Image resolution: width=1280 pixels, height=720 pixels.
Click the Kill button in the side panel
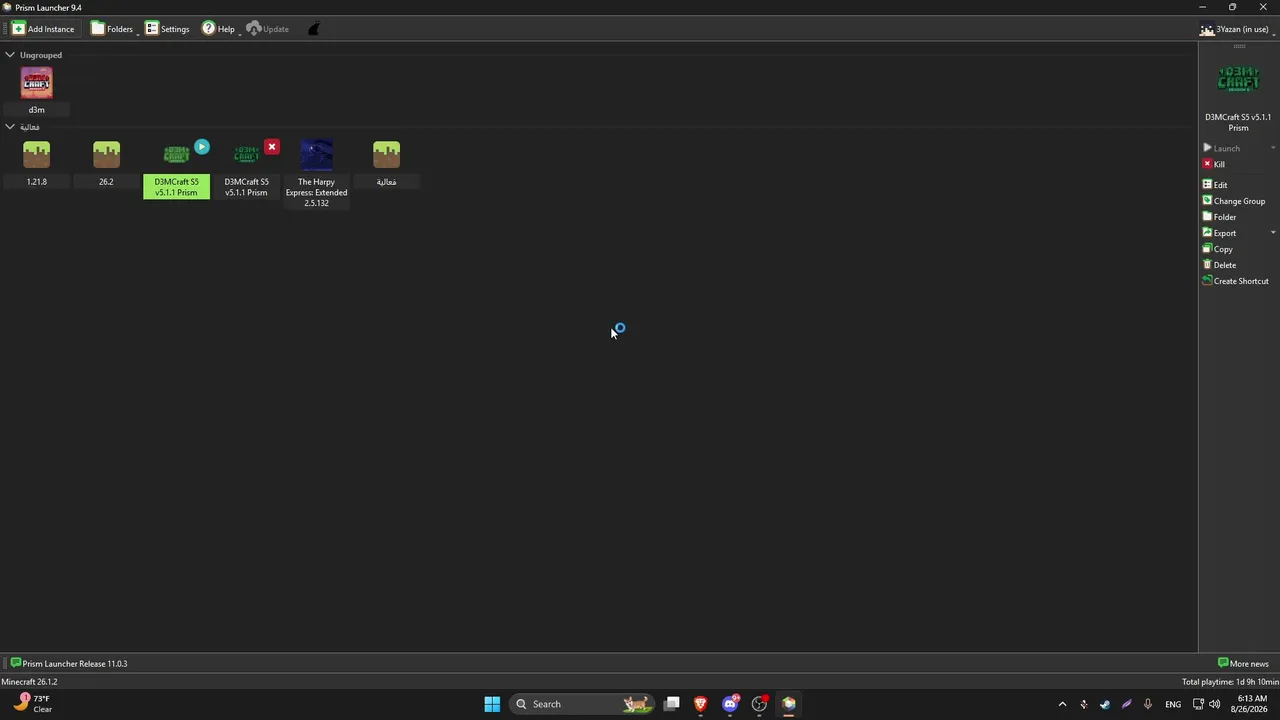(x=1213, y=164)
